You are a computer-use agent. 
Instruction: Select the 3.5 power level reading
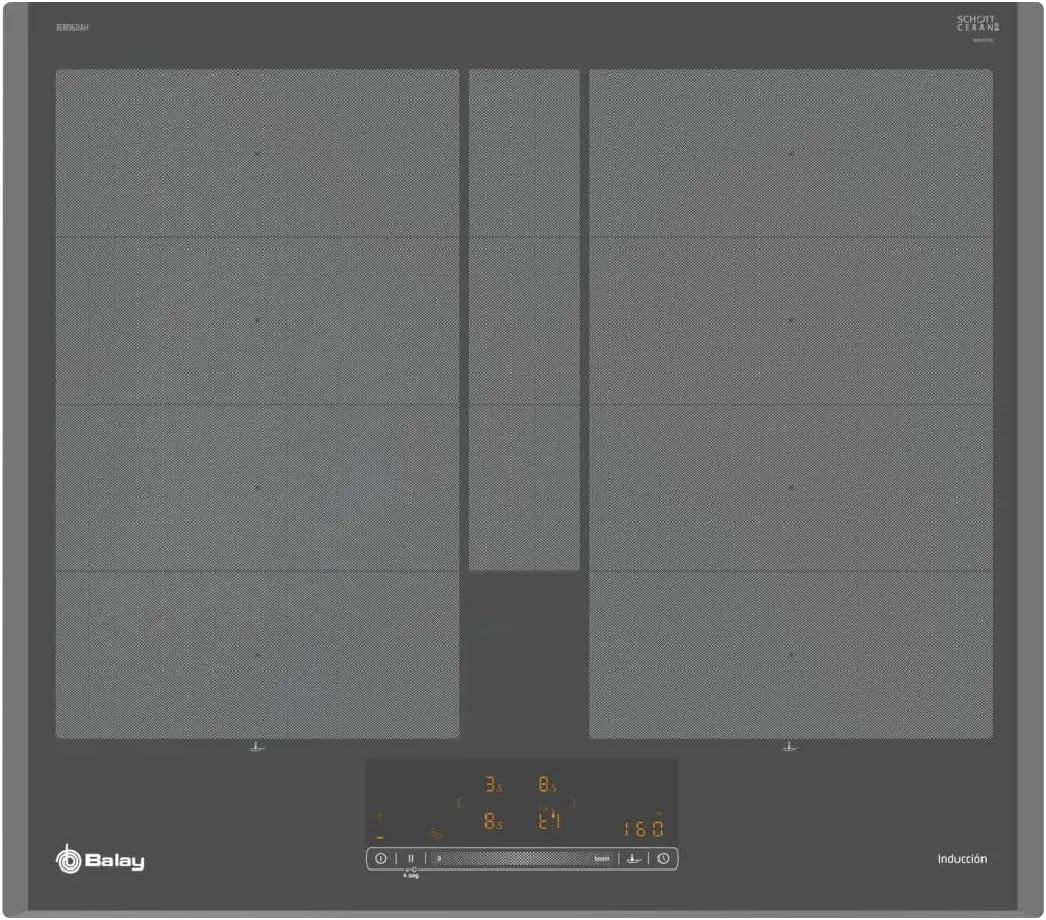point(494,785)
